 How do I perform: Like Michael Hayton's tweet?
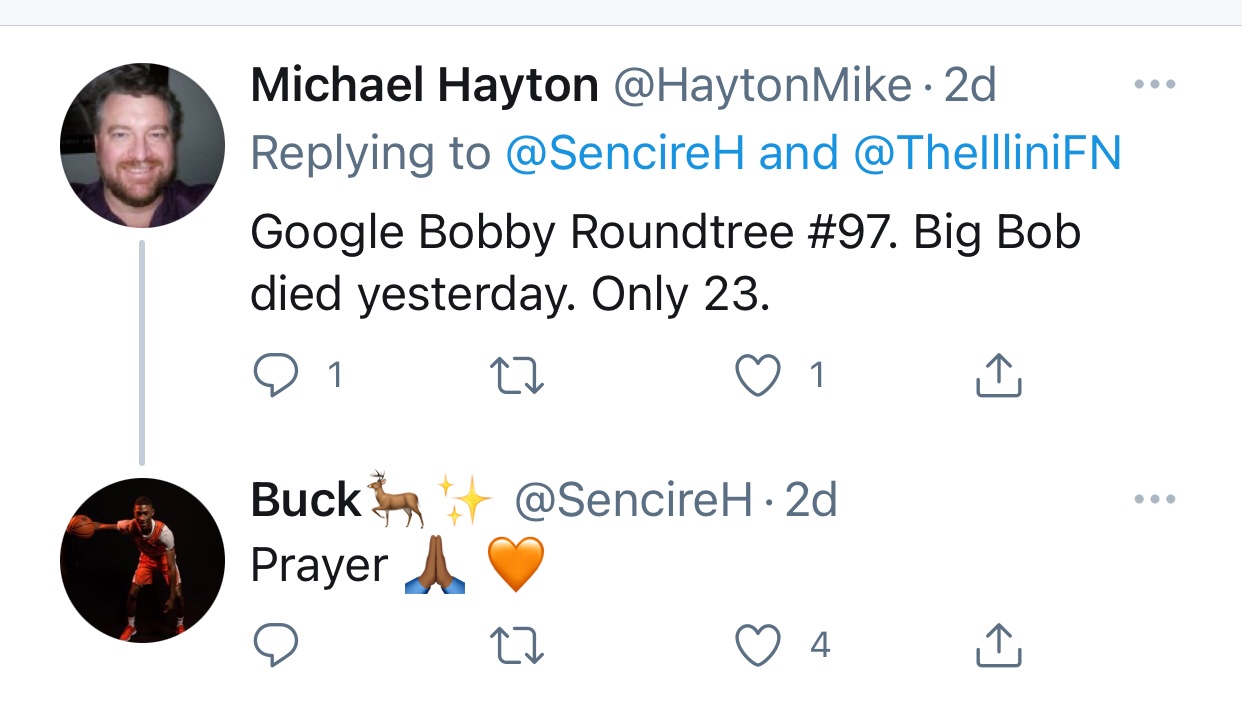pos(757,375)
